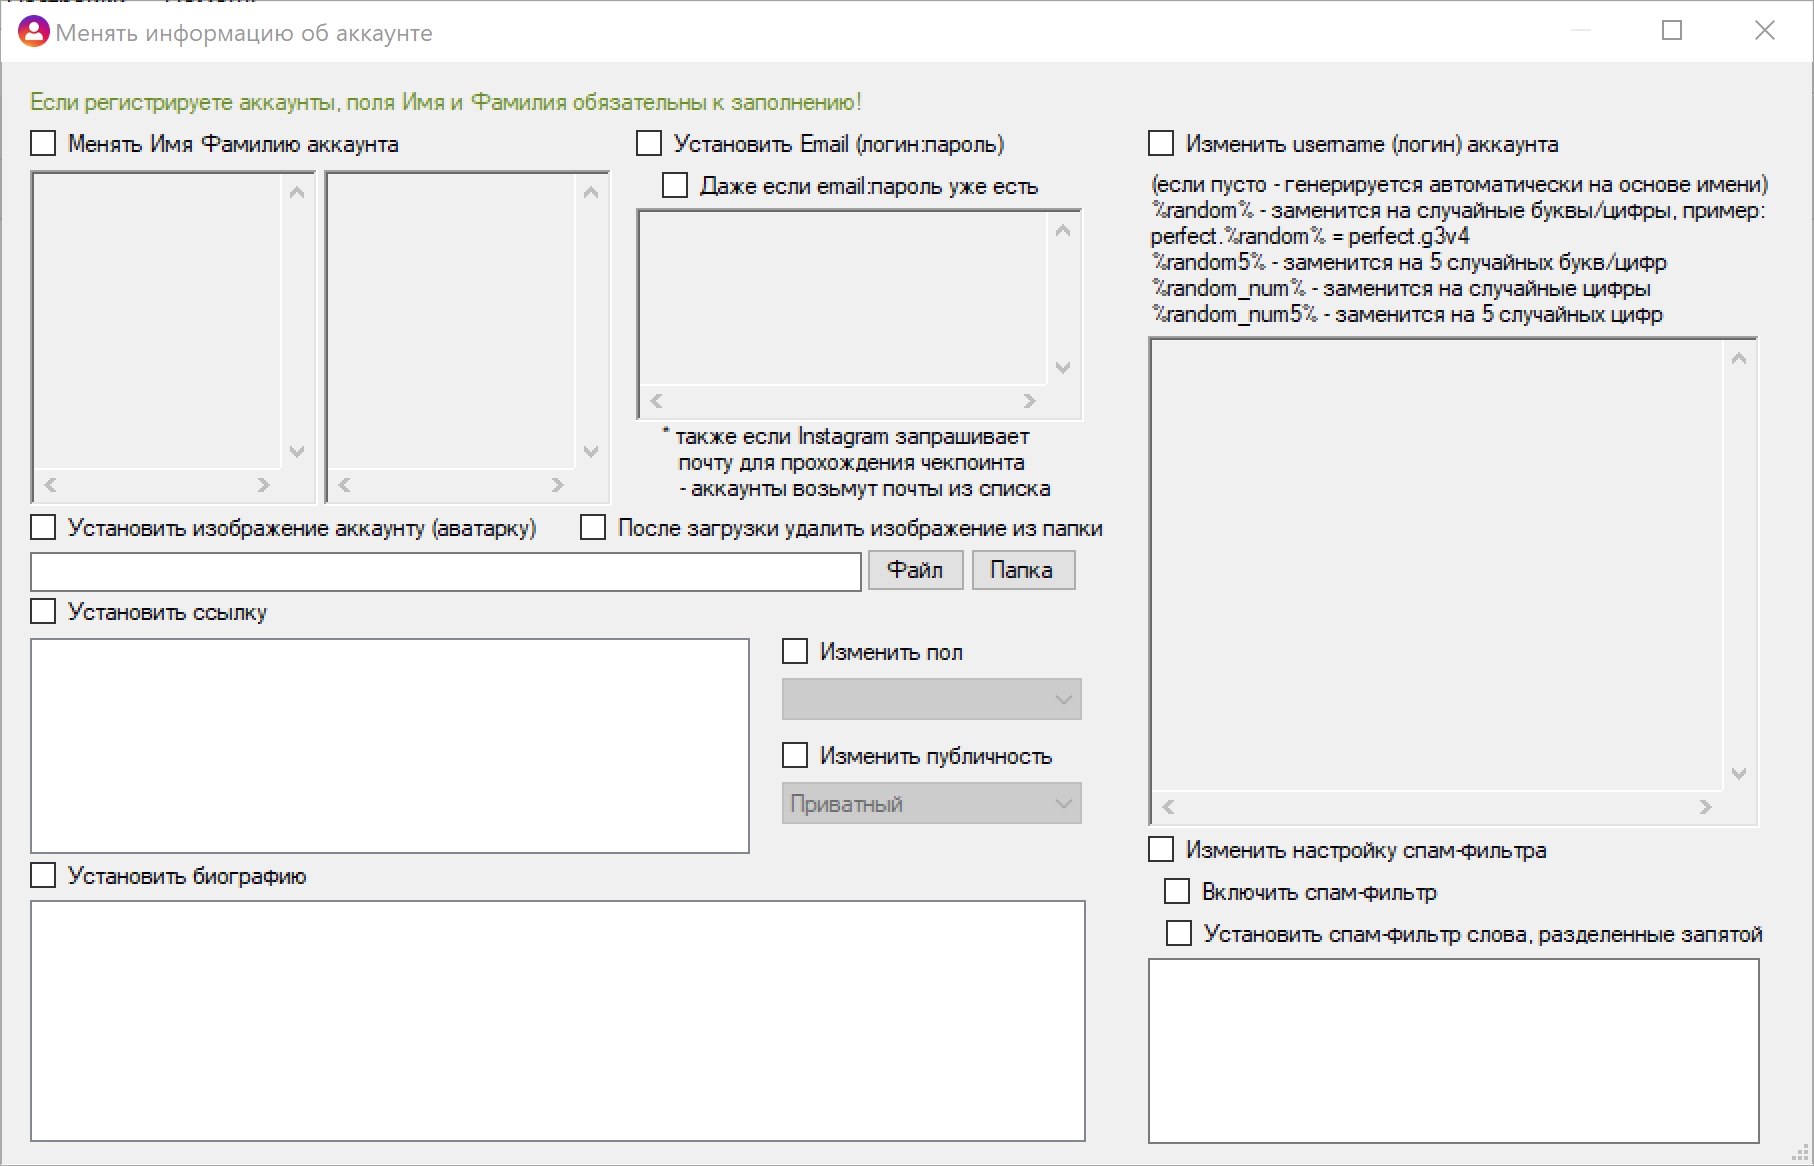The width and height of the screenshot is (1814, 1166).
Task: Click scroll-down arrow in the surname list
Action: tap(591, 452)
